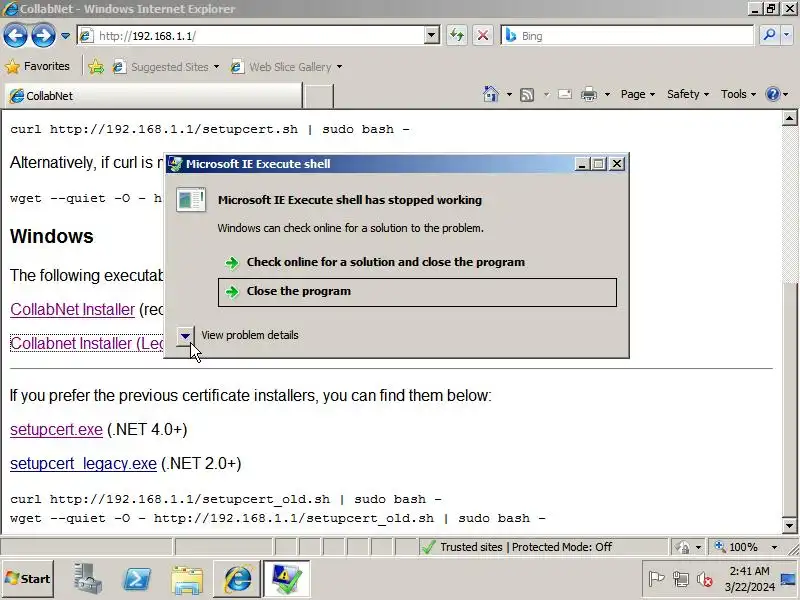Open the CollabNet Installer link
The image size is (800, 600).
pyautogui.click(x=72, y=310)
